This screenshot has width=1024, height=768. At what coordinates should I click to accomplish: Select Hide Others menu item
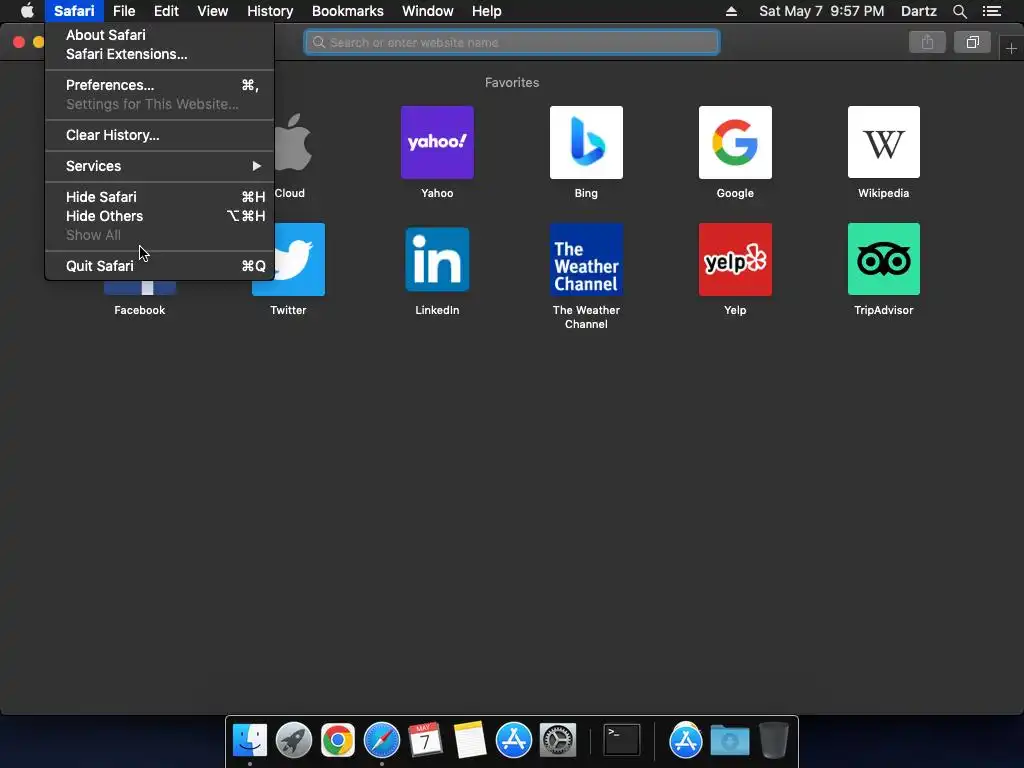159,216
